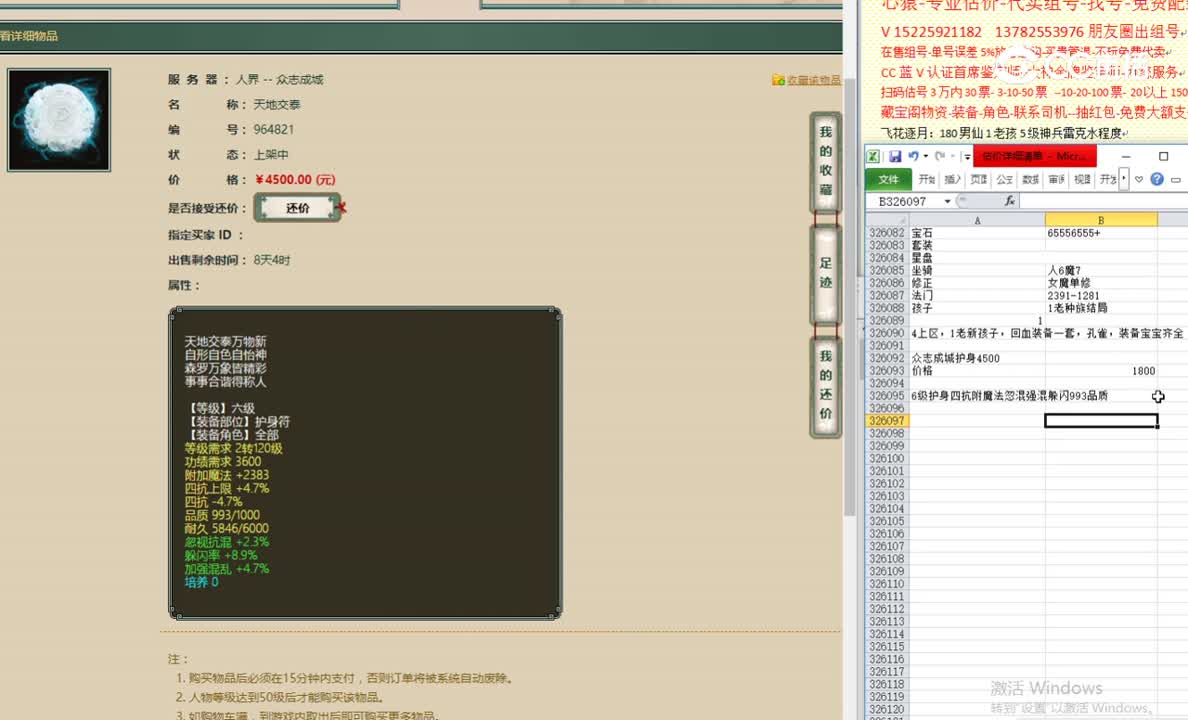Image resolution: width=1188 pixels, height=720 pixels.
Task: Click the Save icon in Excel's quick access toolbar
Action: 896,156
